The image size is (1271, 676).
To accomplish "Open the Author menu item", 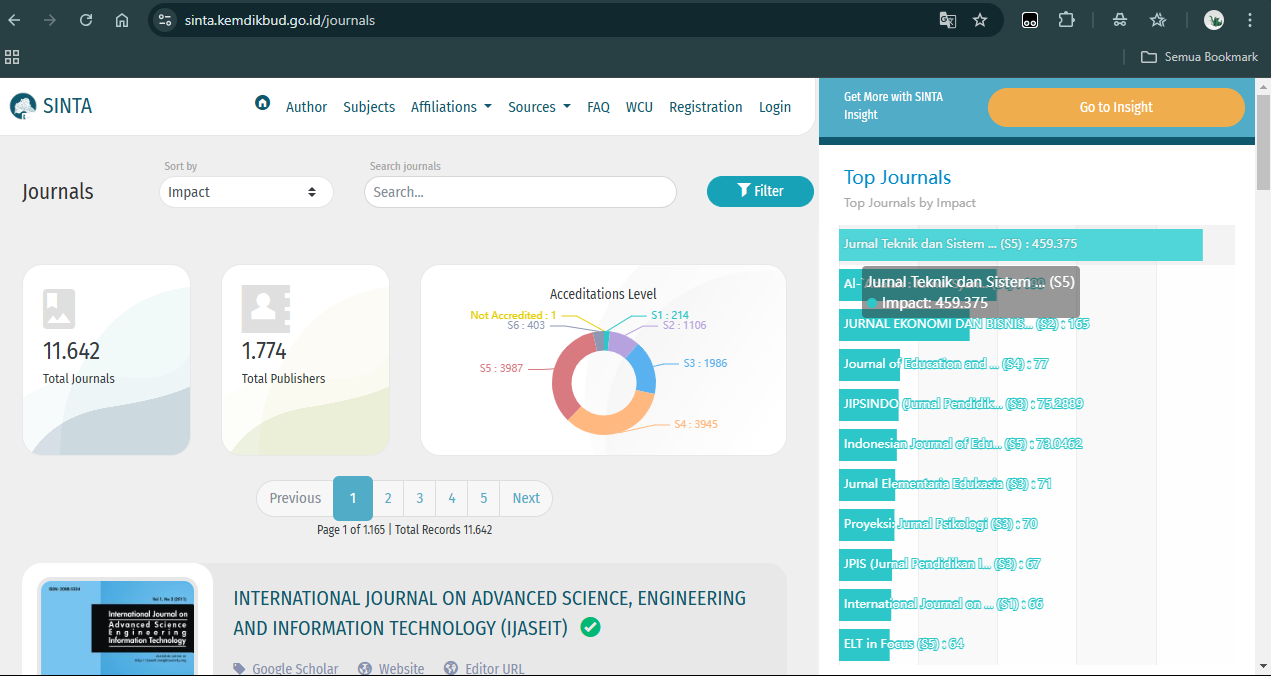I will coord(306,107).
